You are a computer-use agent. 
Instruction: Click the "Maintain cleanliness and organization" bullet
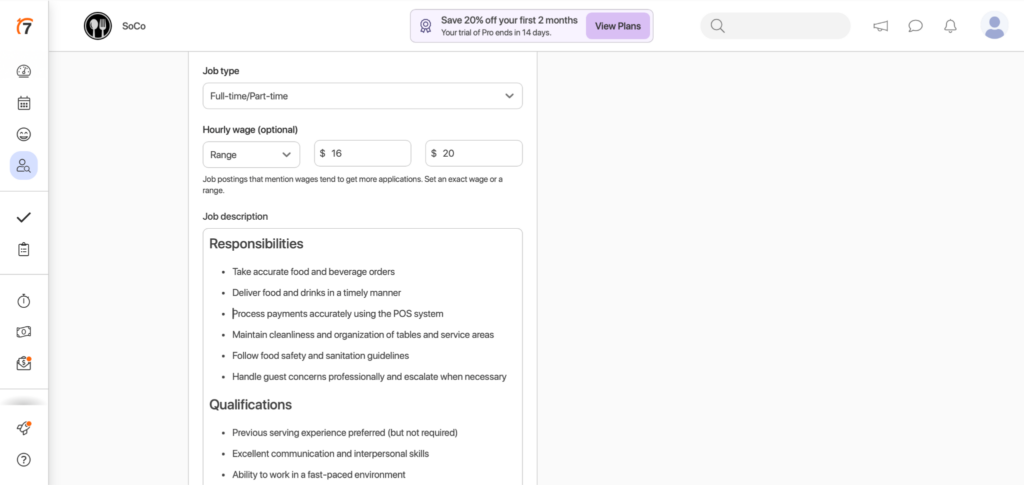pyautogui.click(x=363, y=335)
